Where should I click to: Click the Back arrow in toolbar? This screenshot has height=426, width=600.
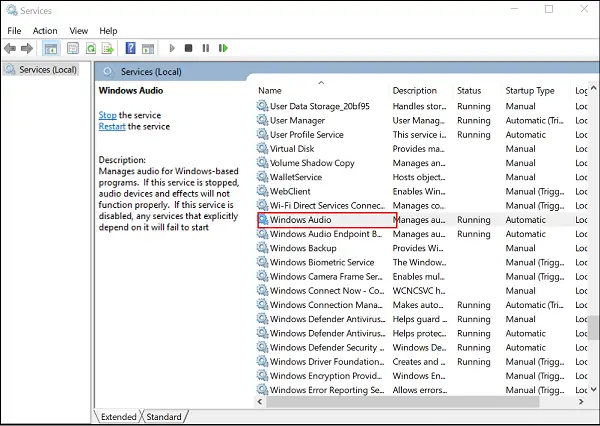12,48
